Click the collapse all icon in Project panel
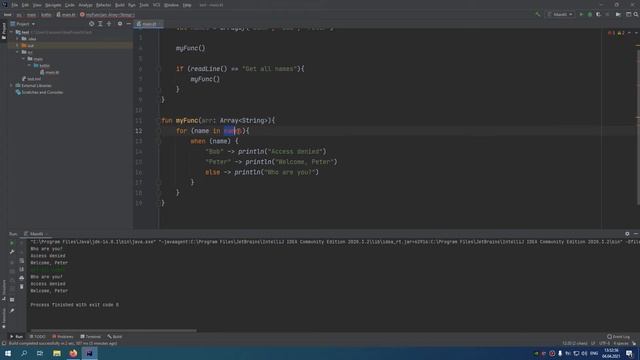The height and width of the screenshot is (360, 640). pyautogui.click(x=109, y=24)
